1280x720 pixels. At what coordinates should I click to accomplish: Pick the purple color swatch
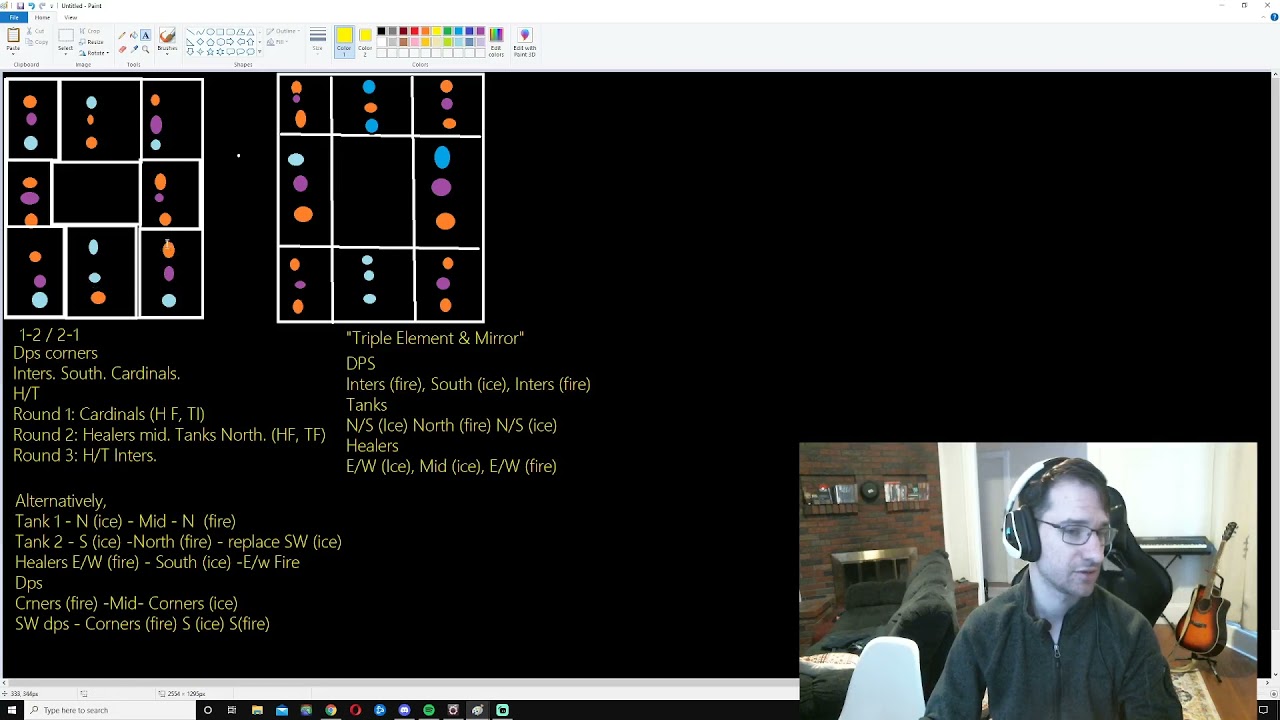click(480, 31)
